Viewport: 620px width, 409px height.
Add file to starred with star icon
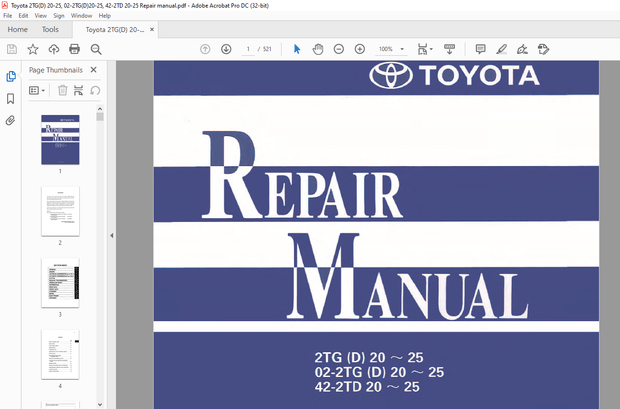coord(33,49)
